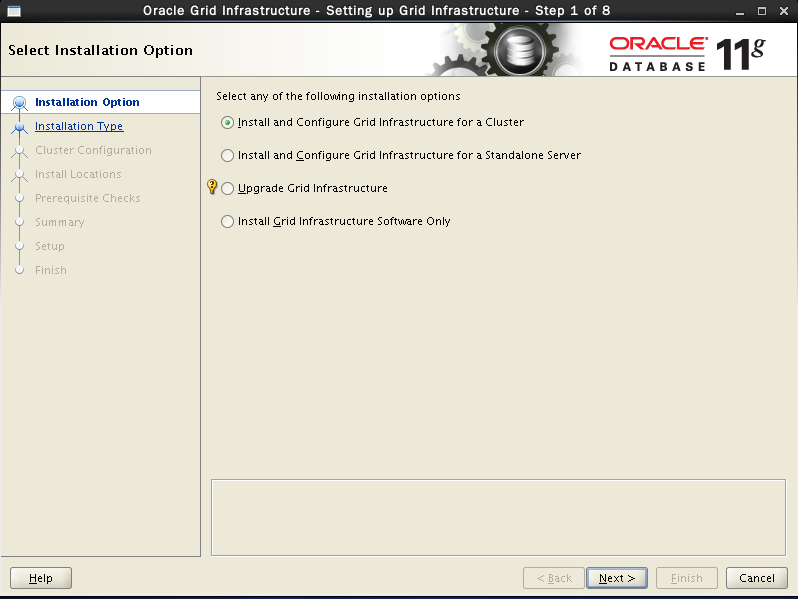The image size is (798, 599).
Task: Choose Grid Infrastructure for a Standalone Server option
Action: click(x=228, y=155)
